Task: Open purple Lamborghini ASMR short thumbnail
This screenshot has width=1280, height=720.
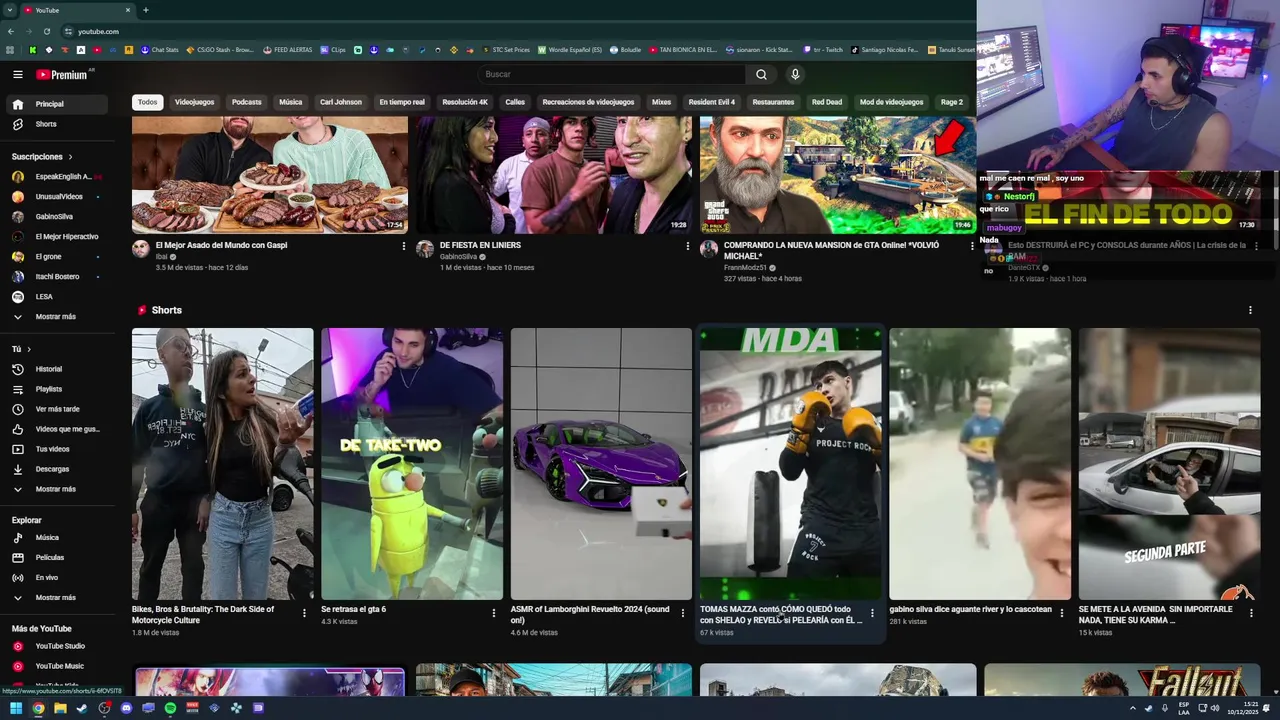Action: pos(601,464)
